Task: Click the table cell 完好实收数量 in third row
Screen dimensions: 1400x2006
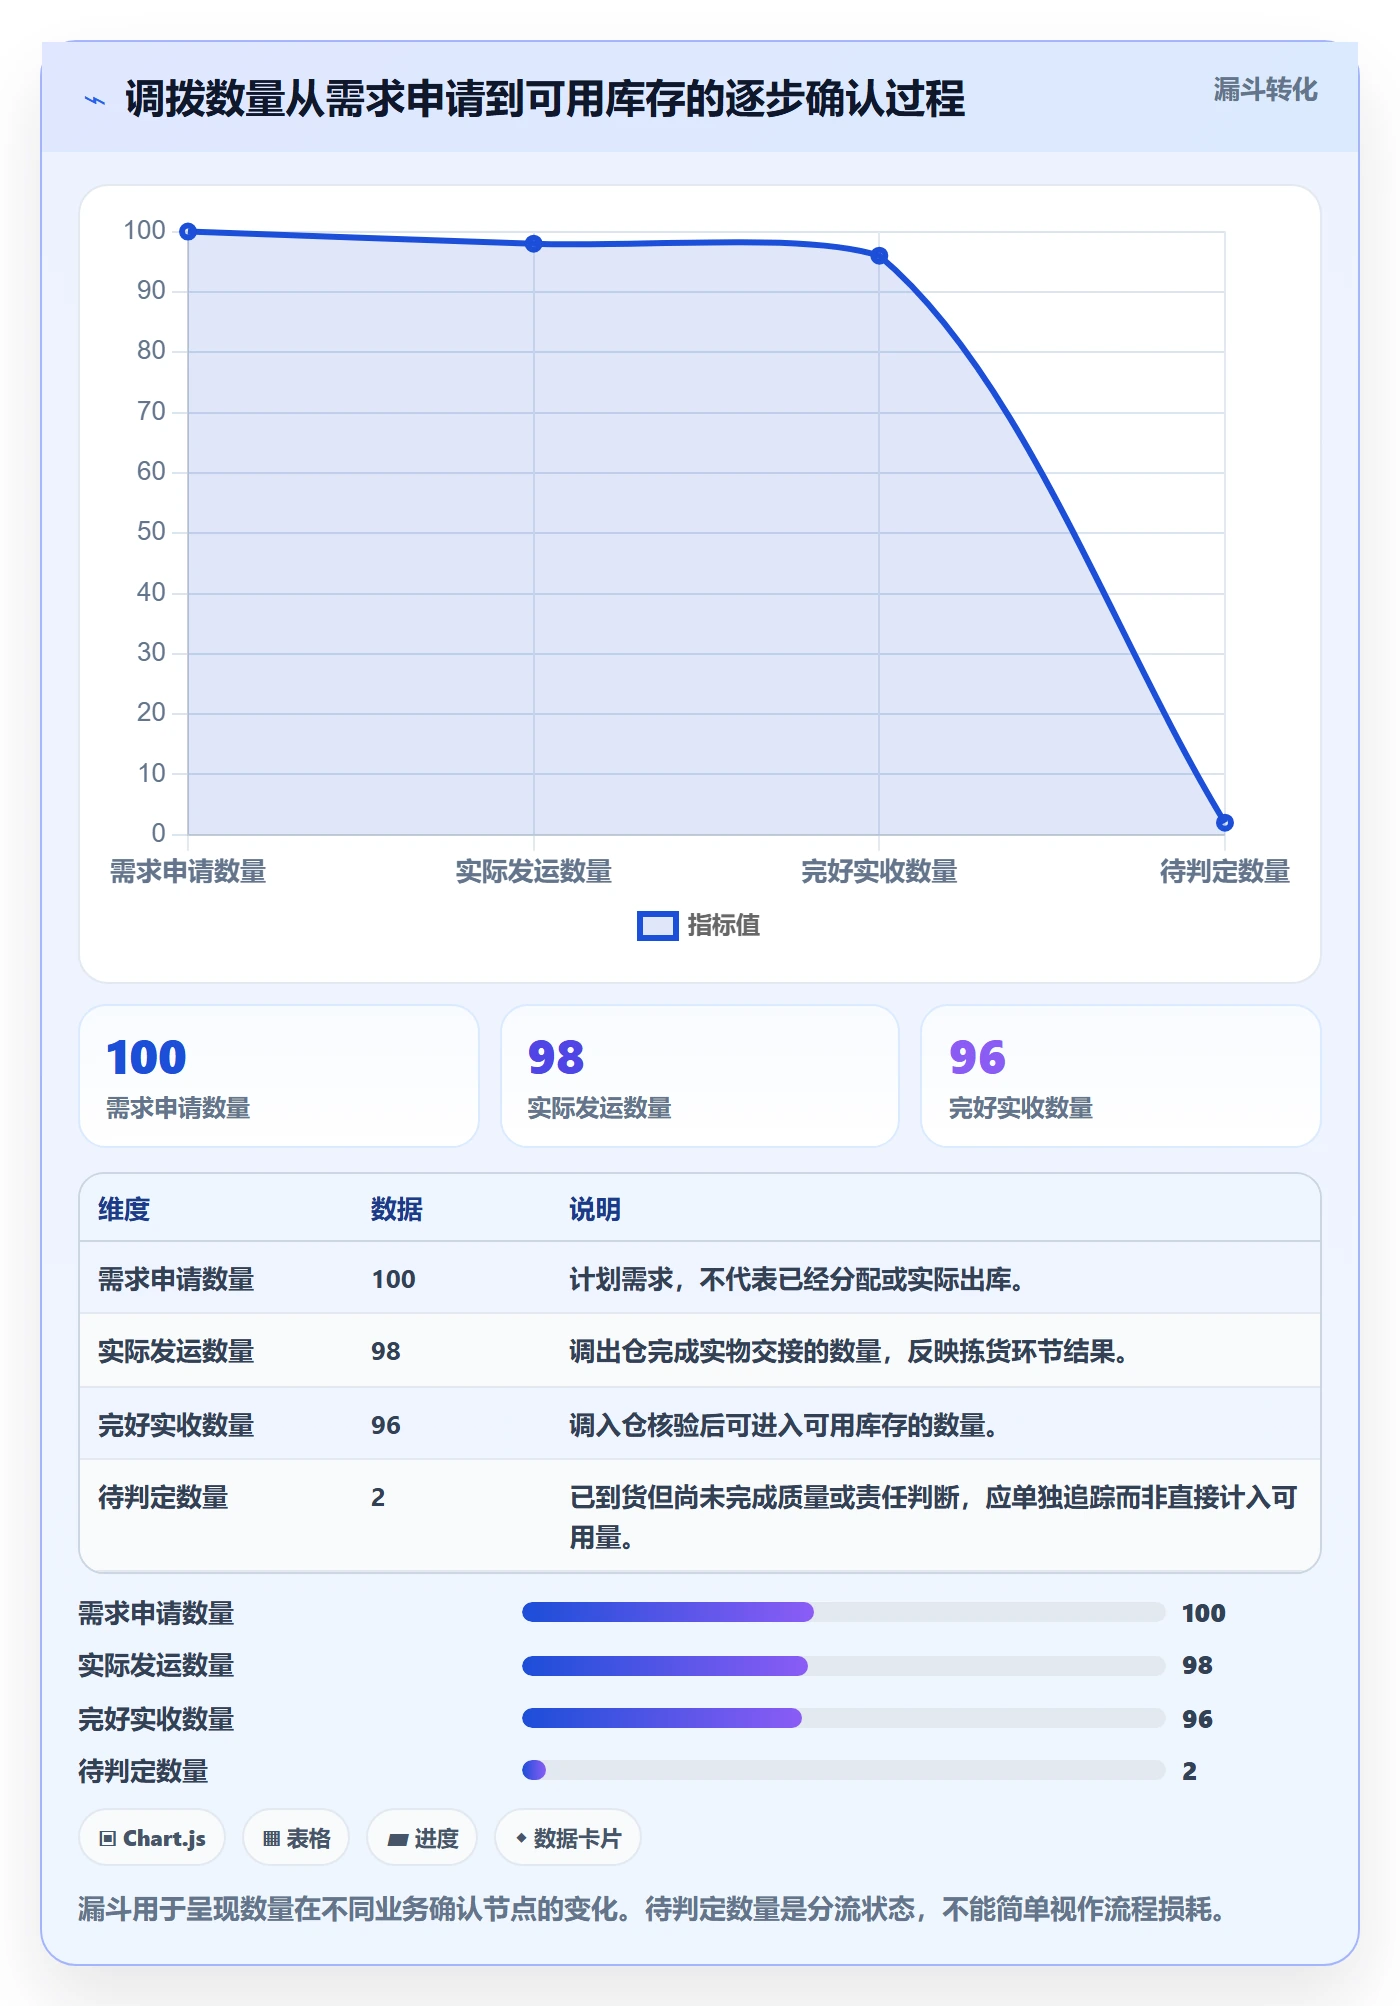Action: [x=176, y=1425]
